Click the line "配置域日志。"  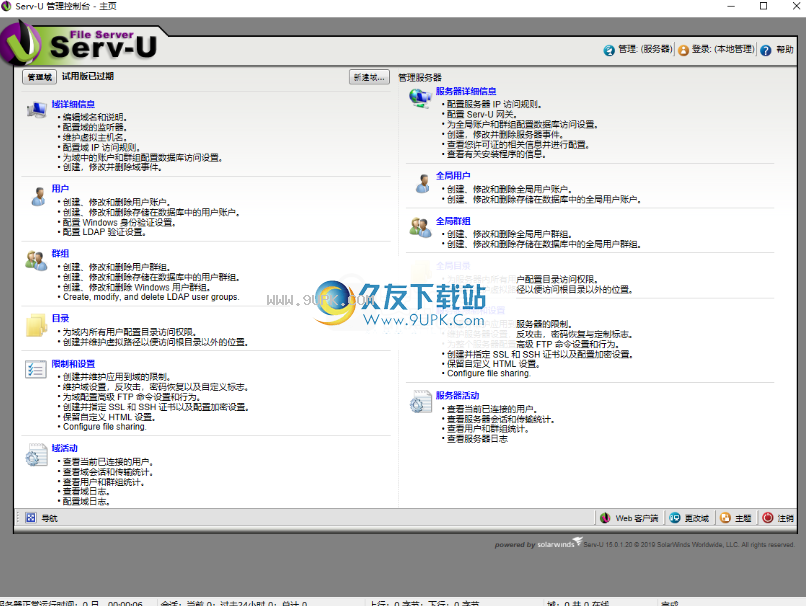tap(86, 502)
